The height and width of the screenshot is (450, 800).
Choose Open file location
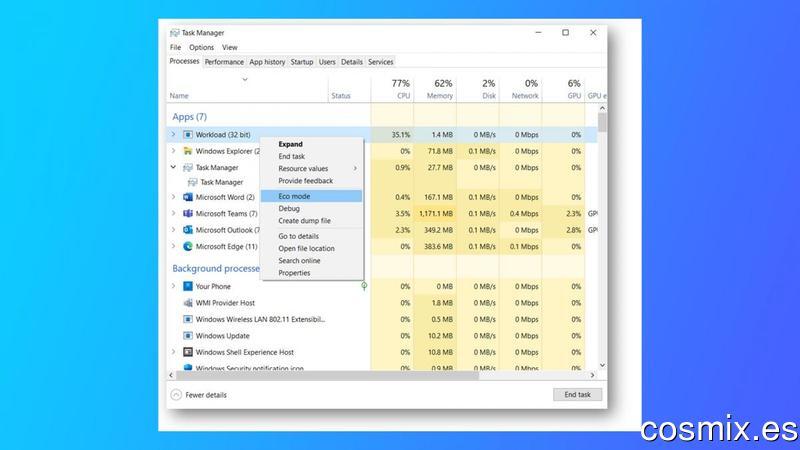click(312, 248)
